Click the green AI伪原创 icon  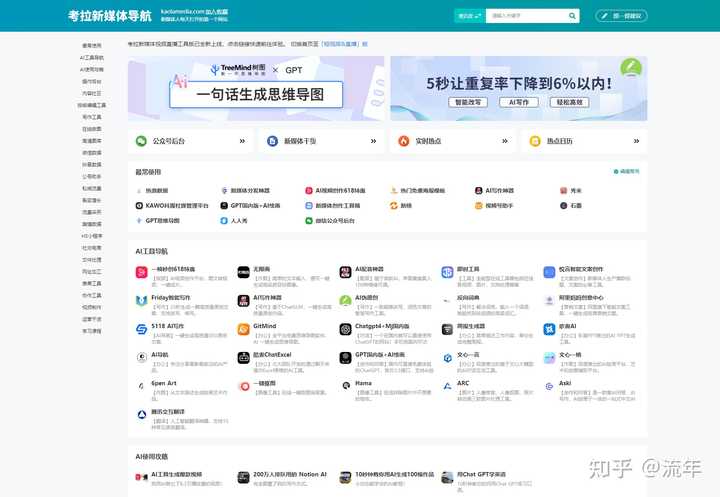345,301
